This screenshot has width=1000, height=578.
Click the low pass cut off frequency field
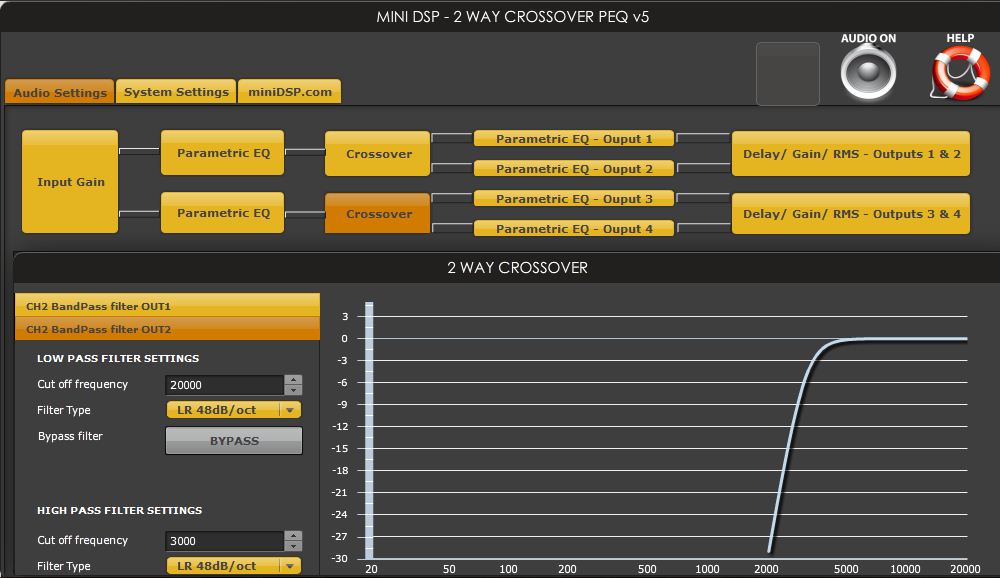[x=224, y=385]
